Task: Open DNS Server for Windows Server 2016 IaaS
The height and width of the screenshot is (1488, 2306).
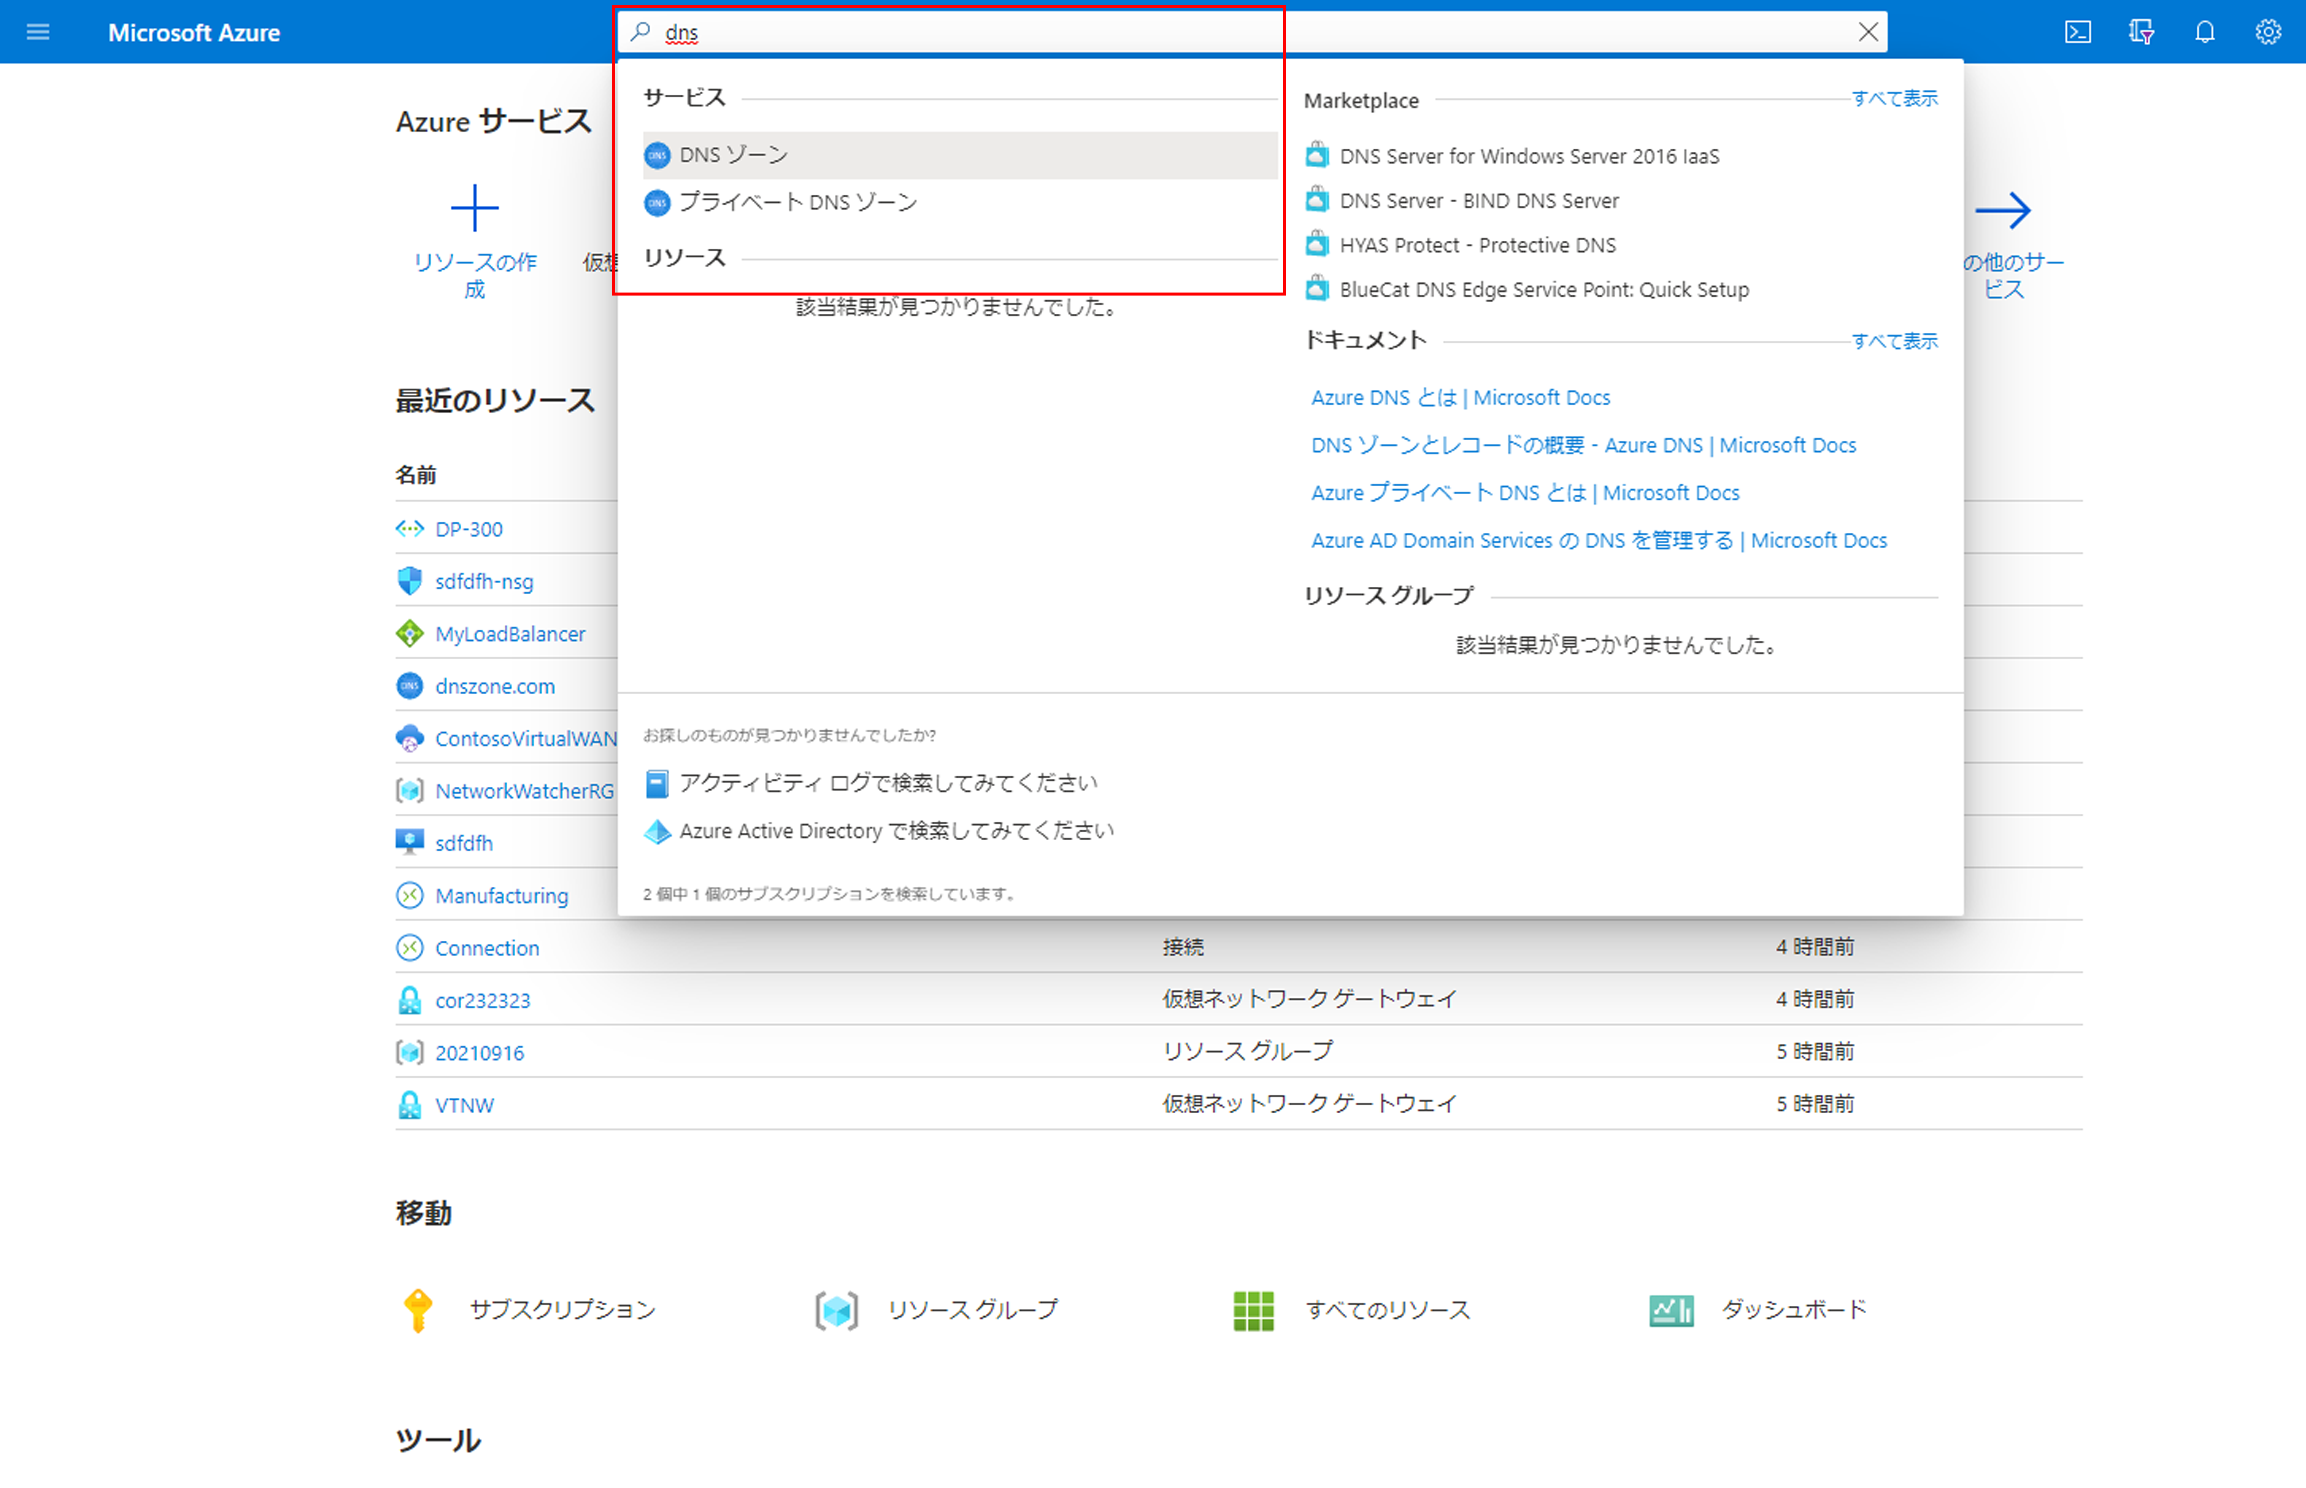Action: tap(1529, 156)
